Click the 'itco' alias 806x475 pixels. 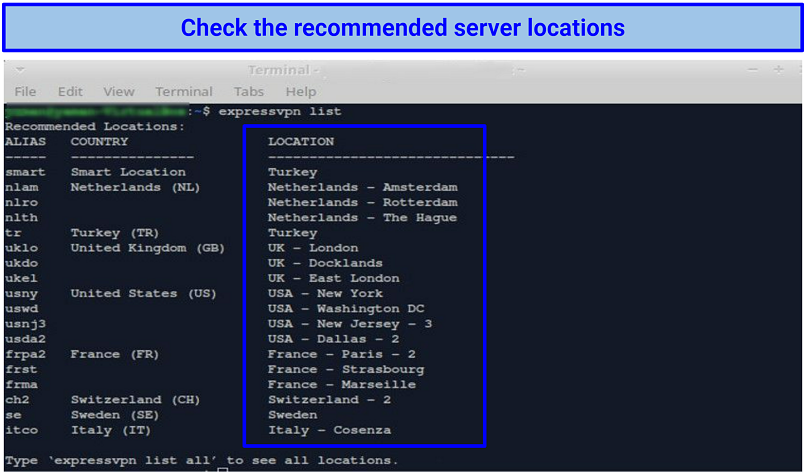pyautogui.click(x=22, y=430)
